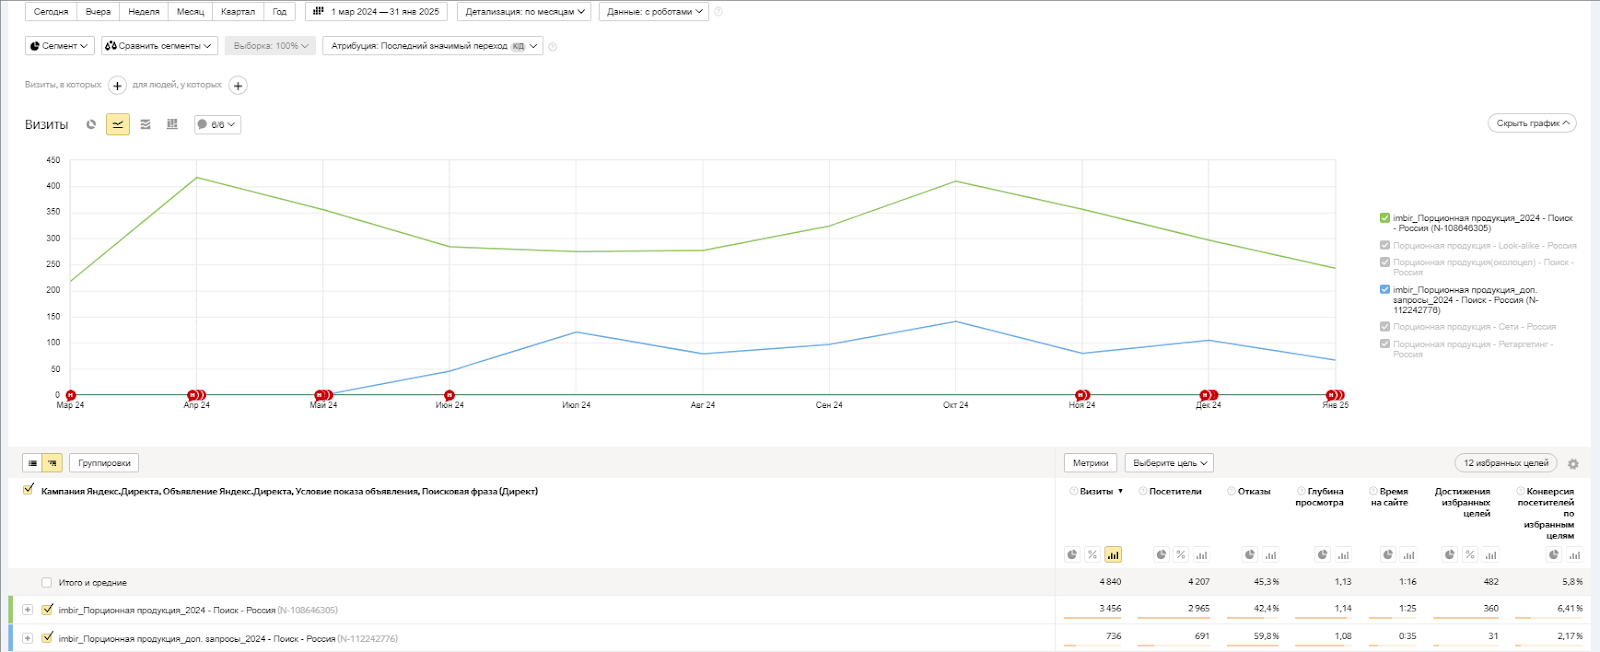Toggle the blue legend checkbox for imbir_Порционная продукция_доп. запросы_2024
Screen dimensions: 1600x652
click(1385, 290)
